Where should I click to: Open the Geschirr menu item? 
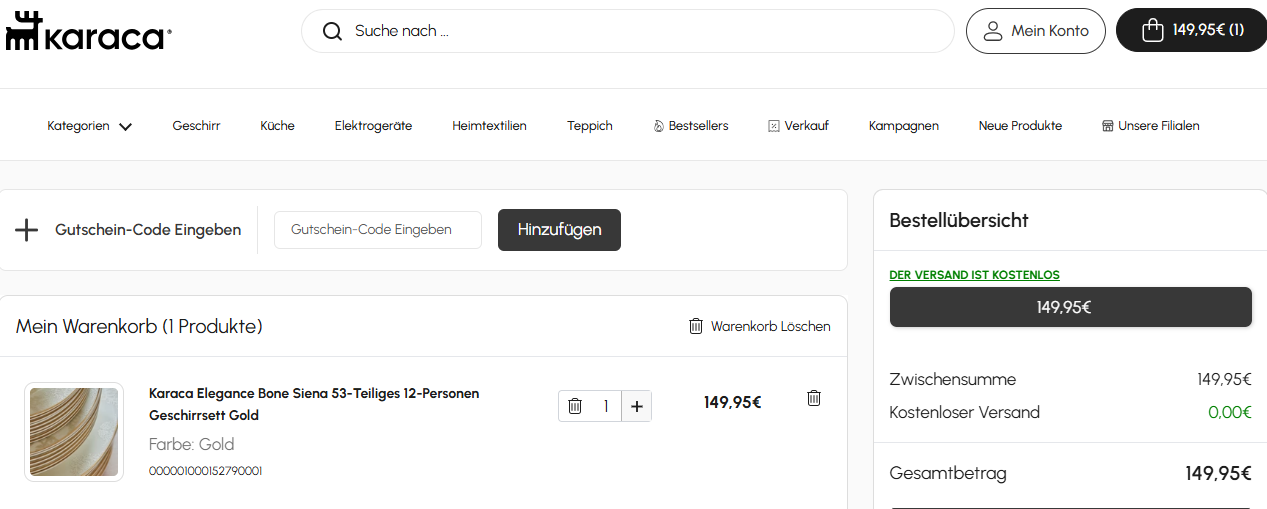pyautogui.click(x=196, y=126)
